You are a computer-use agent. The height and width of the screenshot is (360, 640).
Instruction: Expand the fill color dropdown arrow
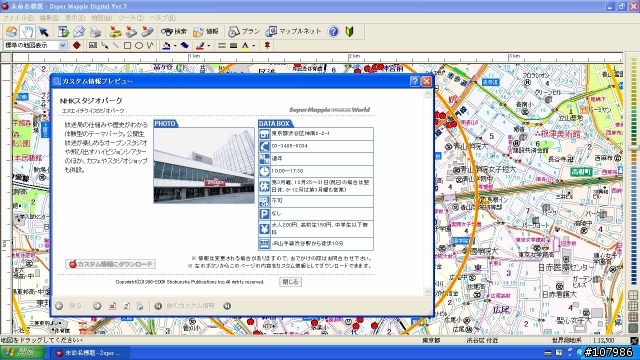[x=175, y=46]
